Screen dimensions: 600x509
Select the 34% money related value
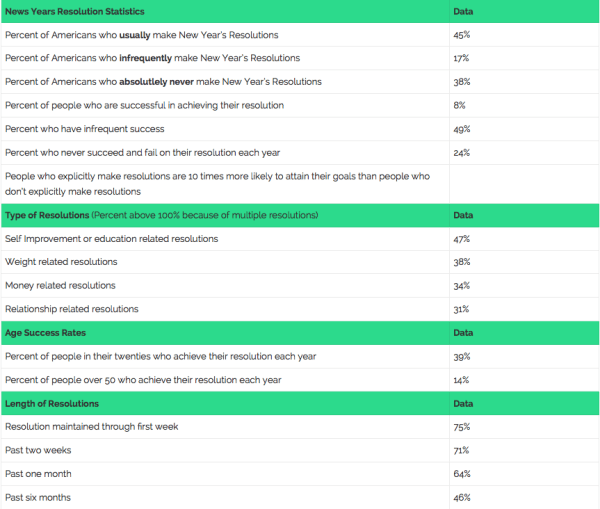(x=461, y=286)
